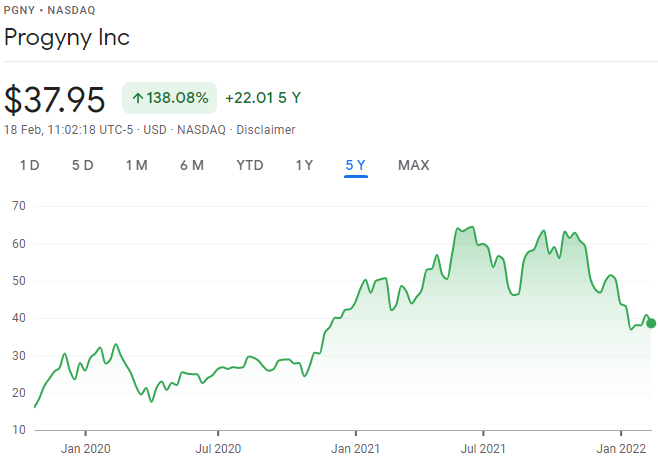Image resolution: width=658 pixels, height=457 pixels.
Task: Choose the 1 Y range tab
Action: (x=304, y=165)
